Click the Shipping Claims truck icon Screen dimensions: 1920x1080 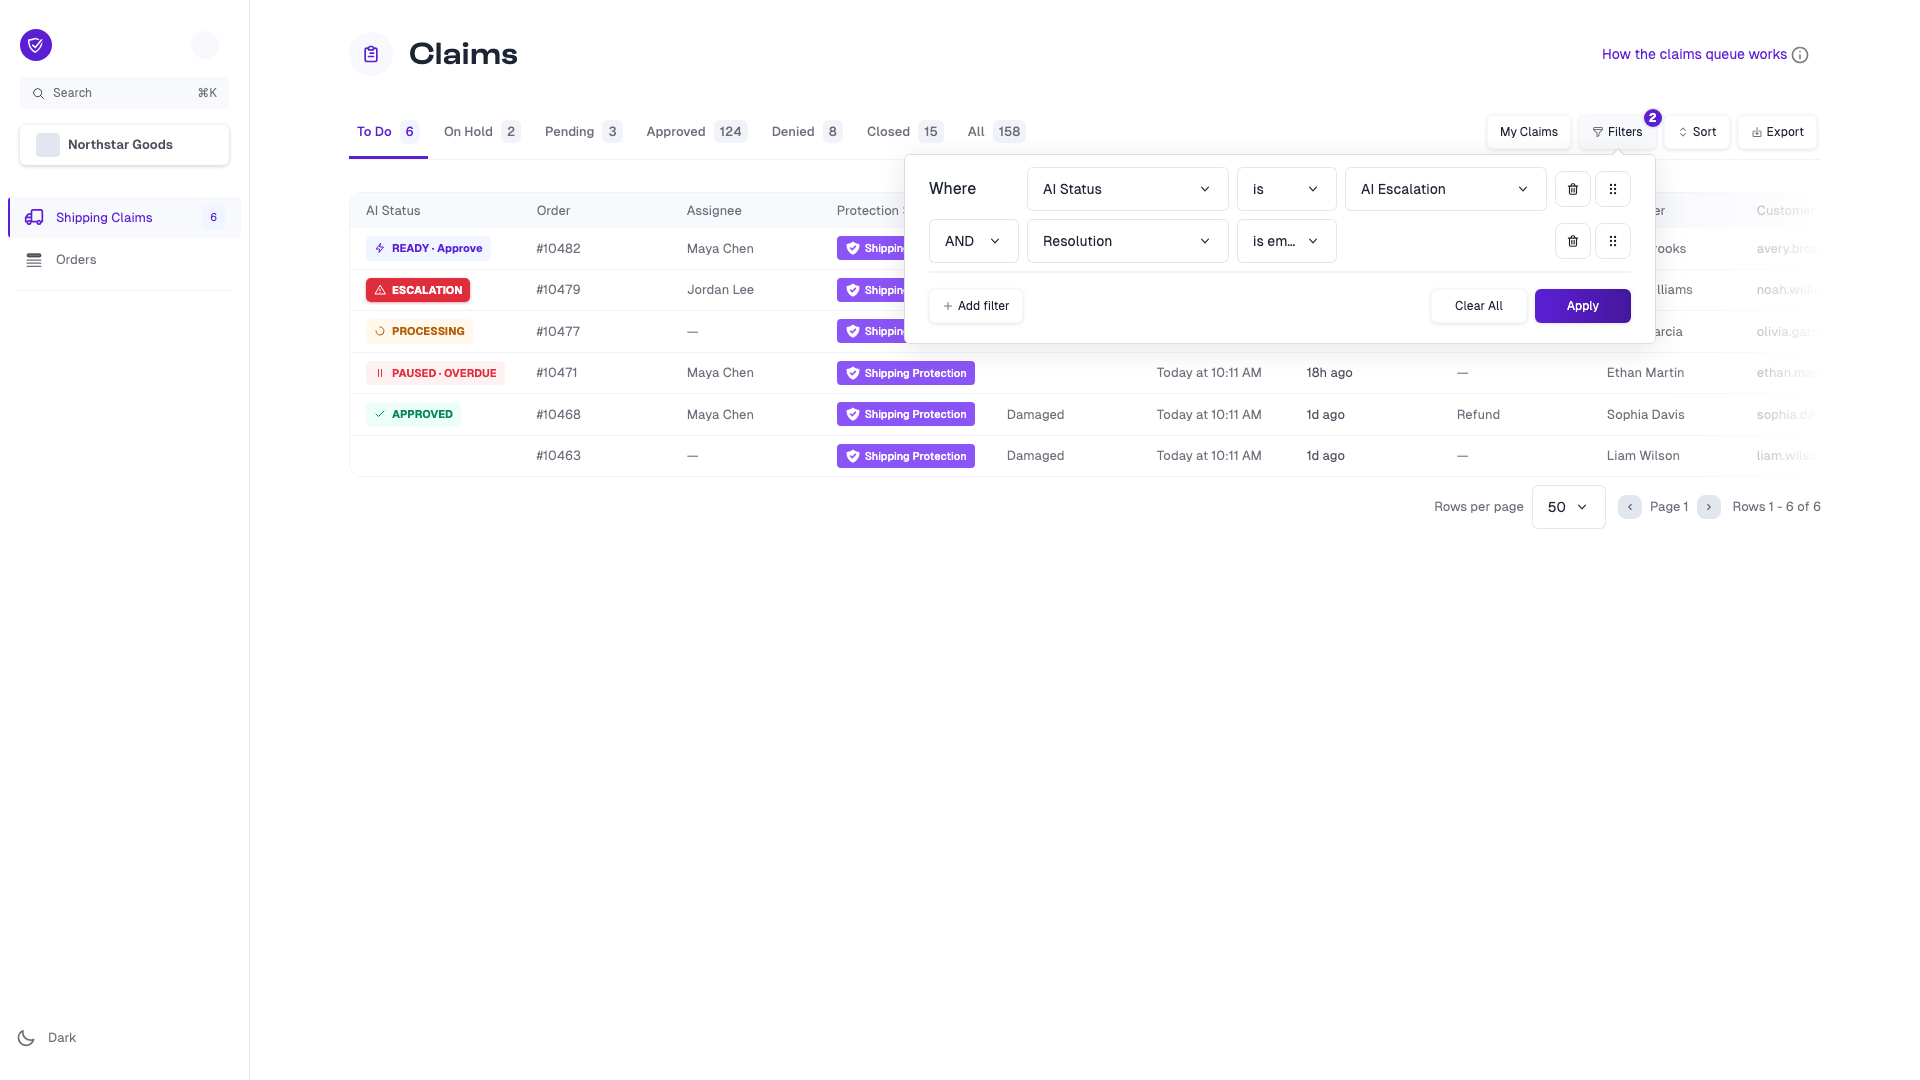(x=34, y=218)
